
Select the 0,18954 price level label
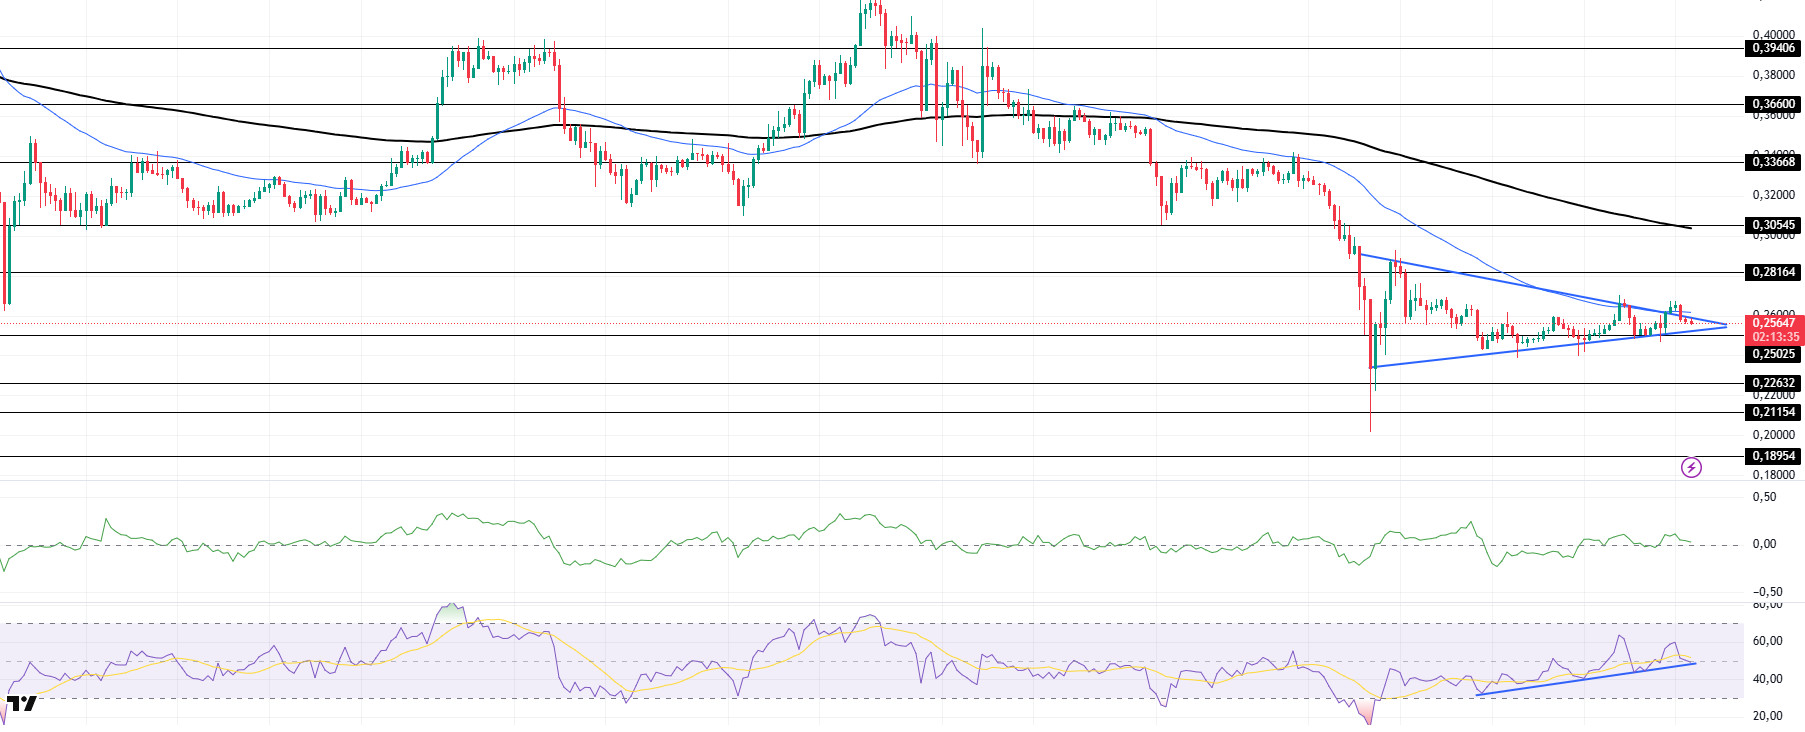tap(1774, 456)
